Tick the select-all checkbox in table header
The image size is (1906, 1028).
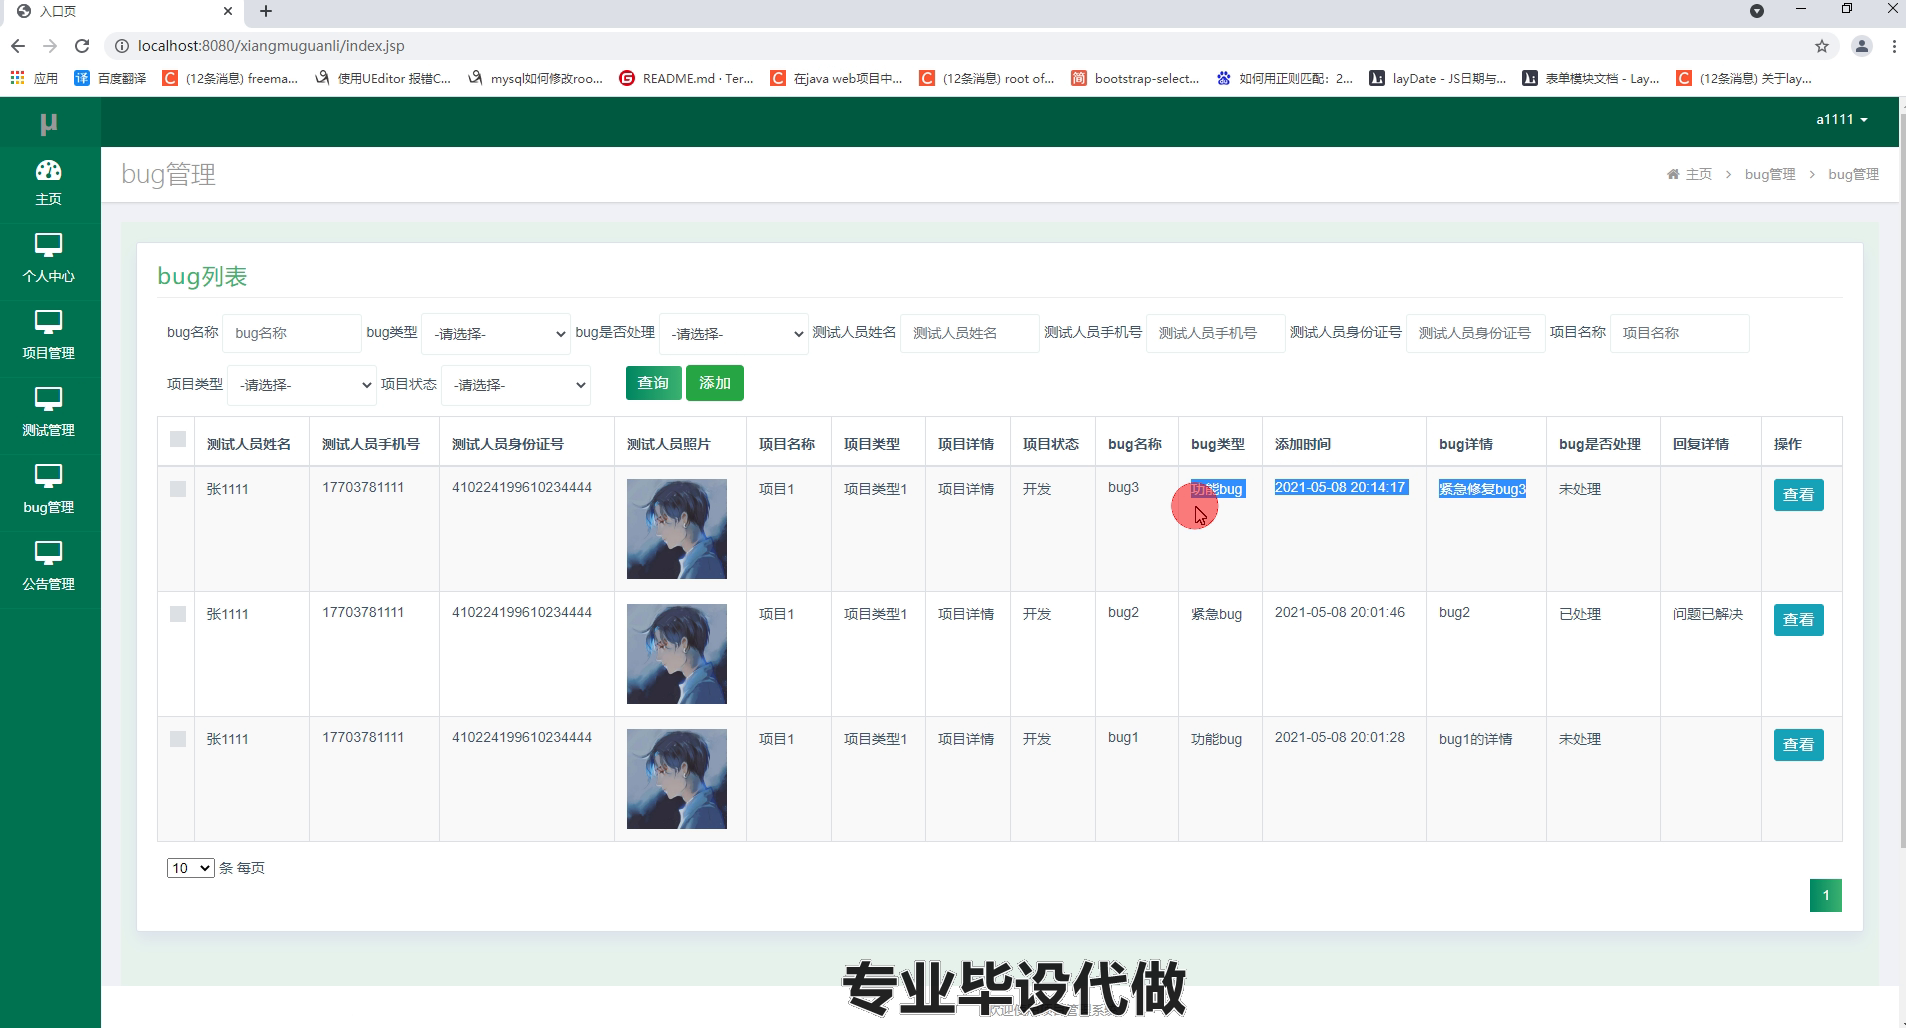coord(178,439)
